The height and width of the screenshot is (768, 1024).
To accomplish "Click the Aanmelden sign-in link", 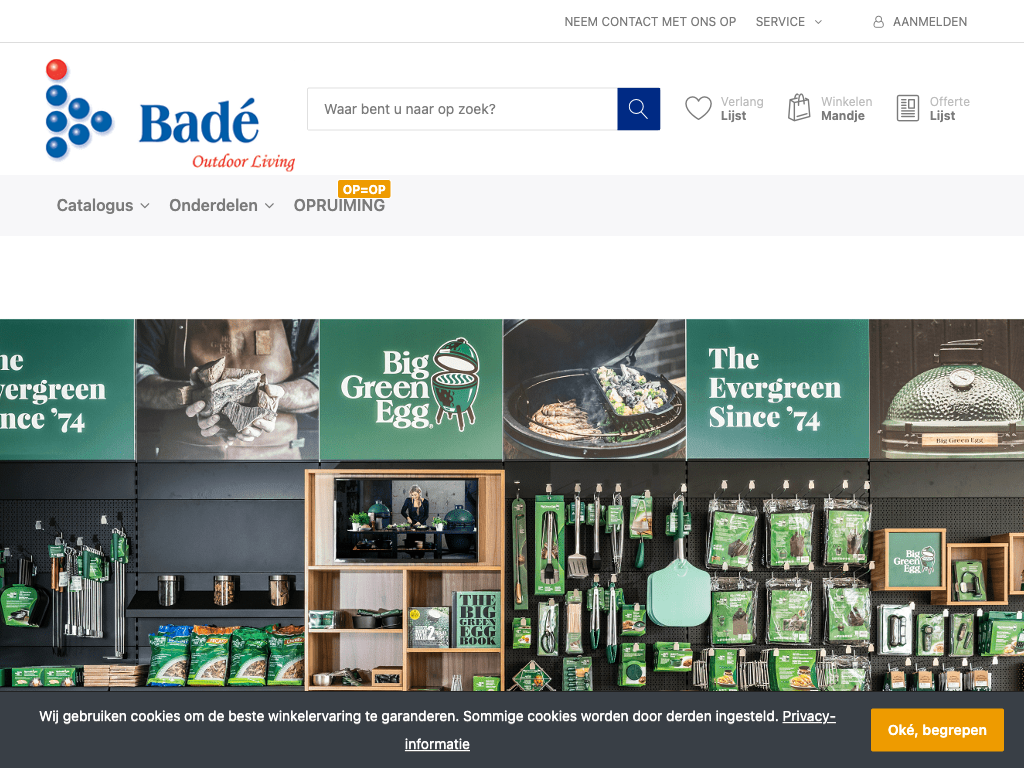I will pos(929,22).
